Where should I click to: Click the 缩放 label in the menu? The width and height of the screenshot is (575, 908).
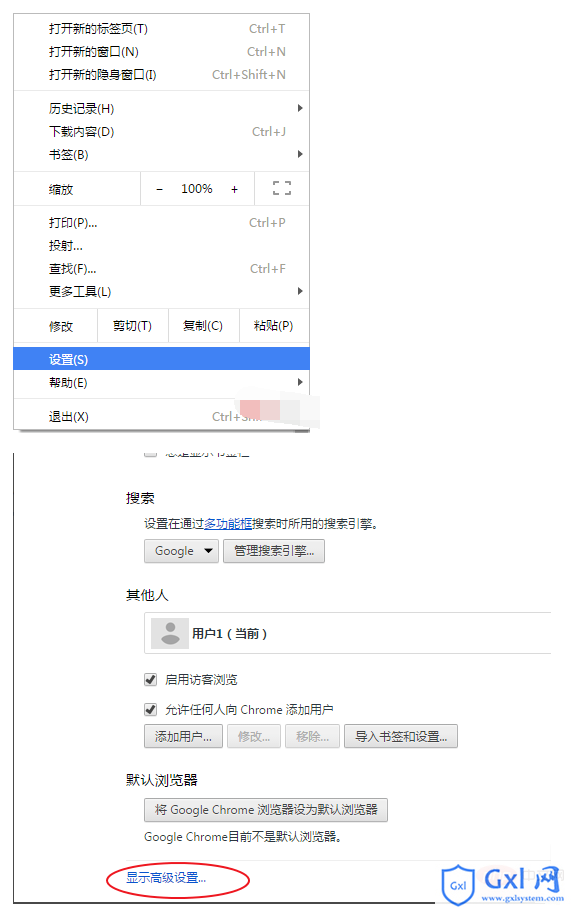click(x=61, y=189)
